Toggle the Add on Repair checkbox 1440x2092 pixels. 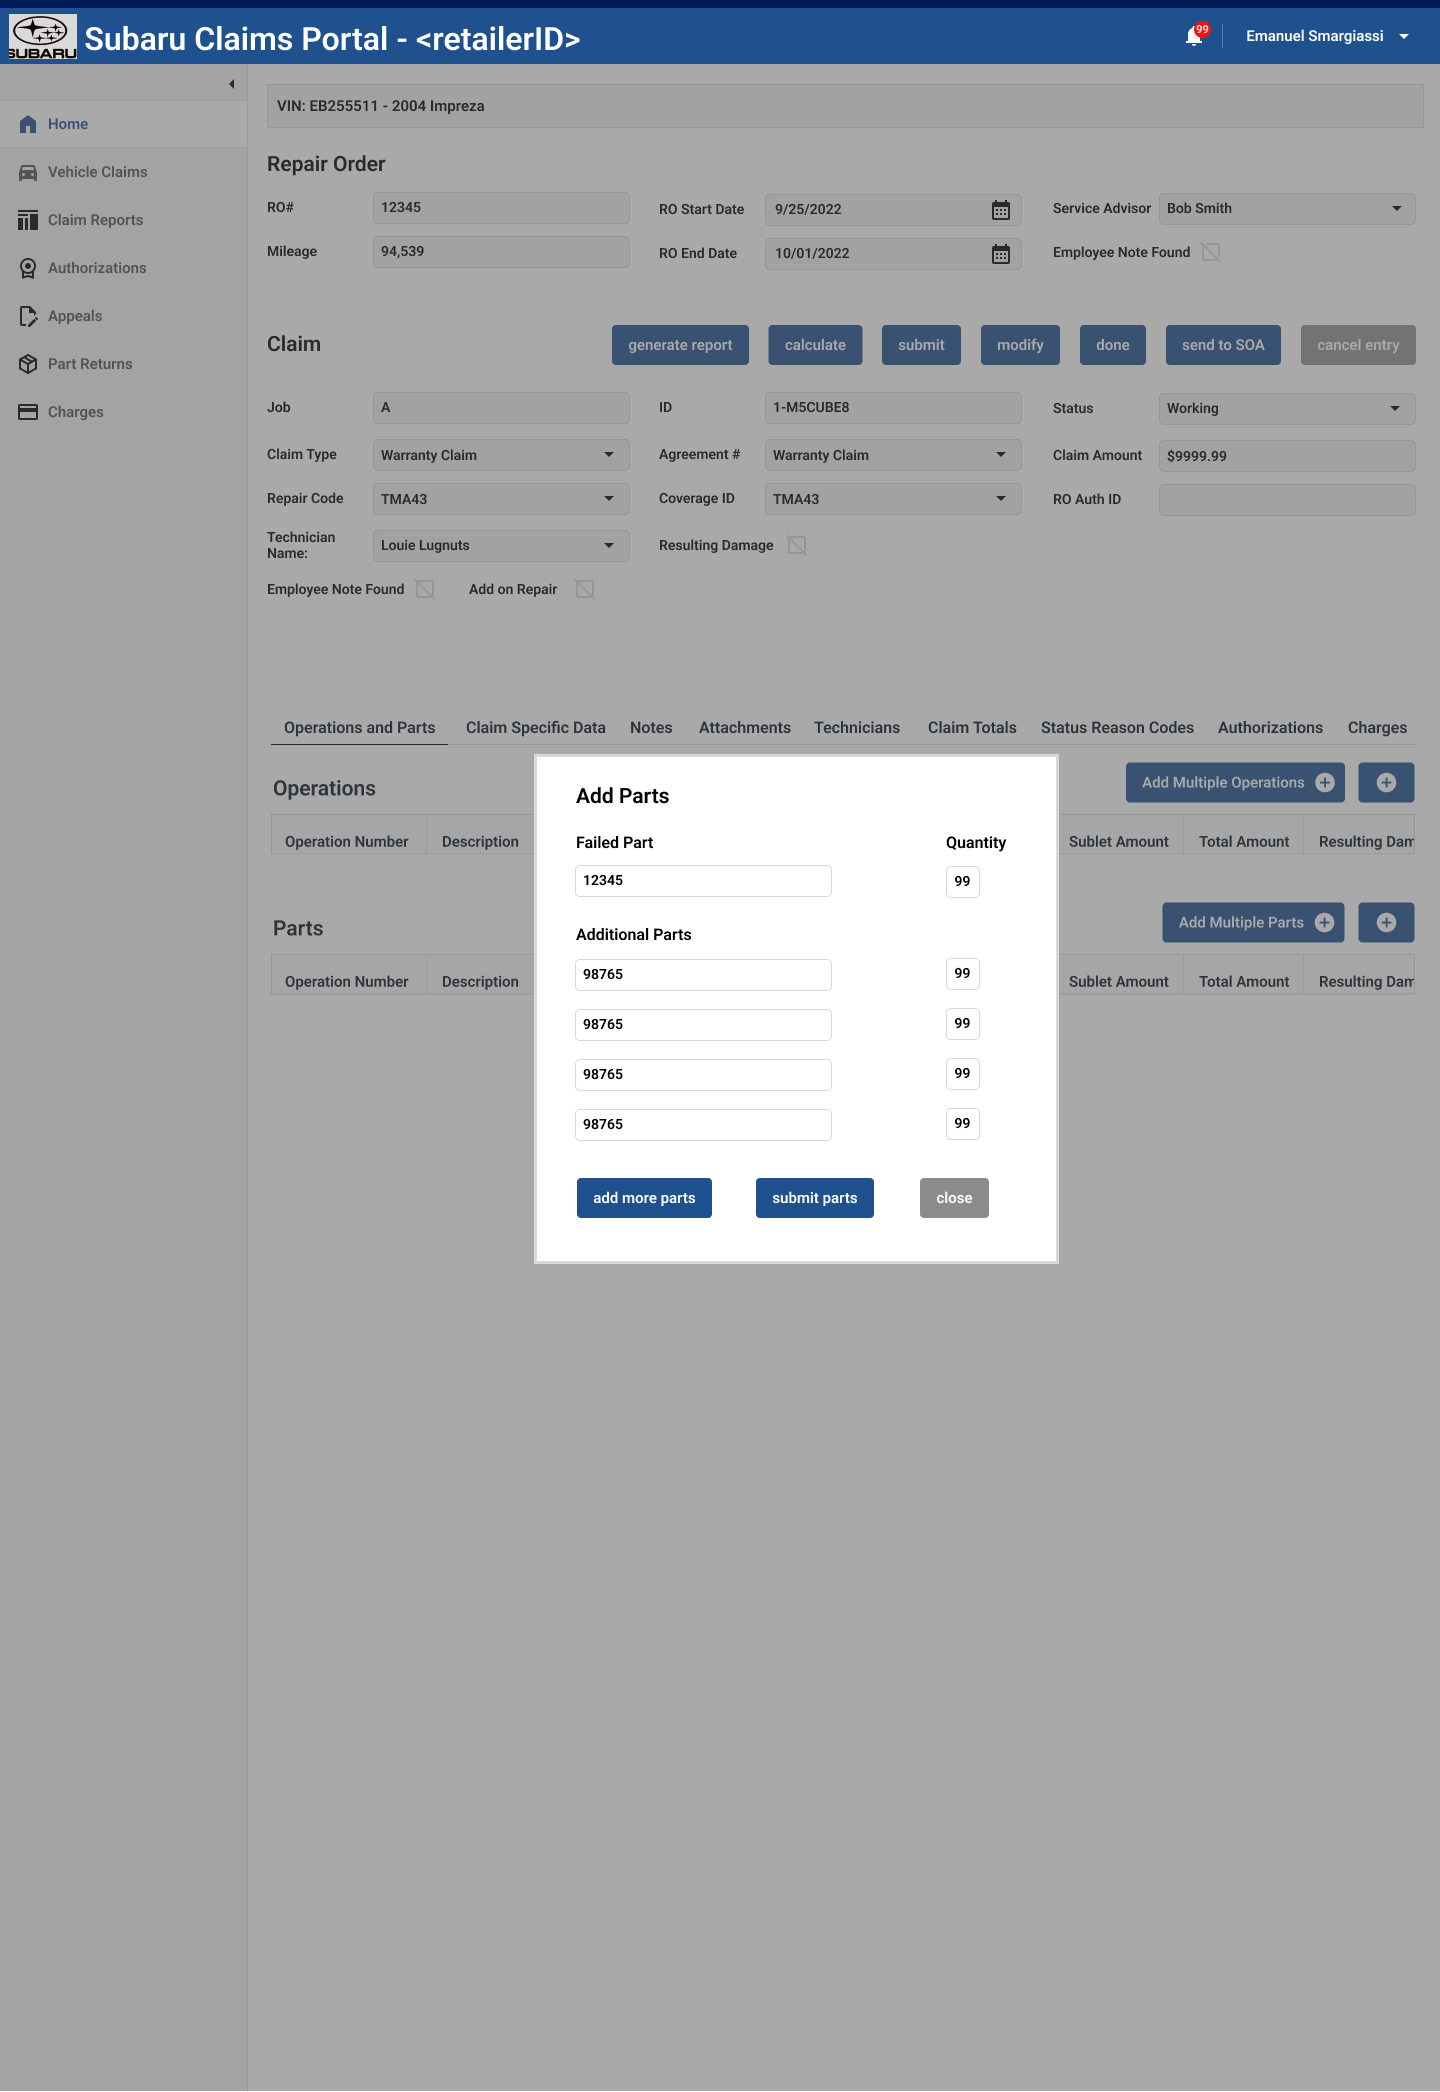tap(585, 589)
